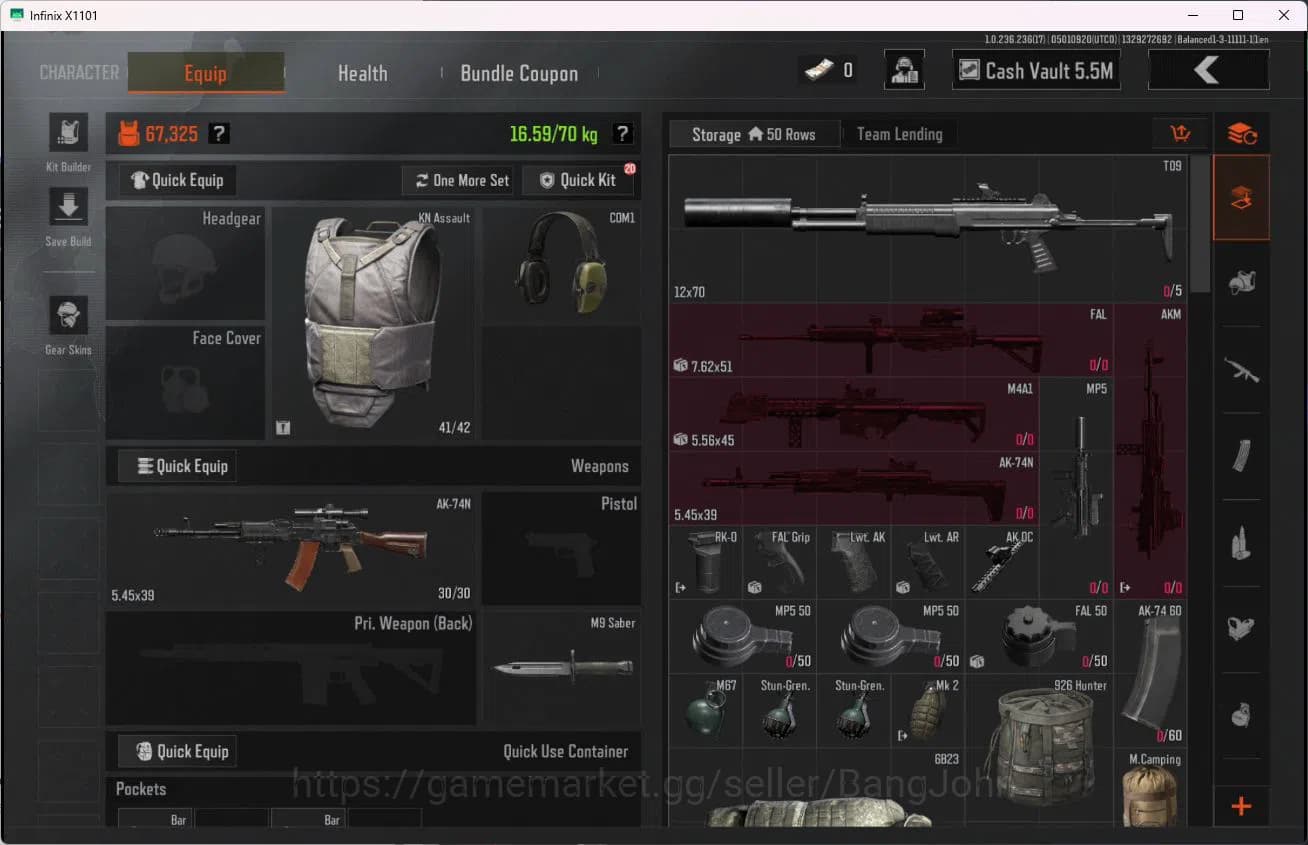Viewport: 1308px width, 845px height.
Task: Select the KN Assault armor vest slot
Action: coord(374,324)
